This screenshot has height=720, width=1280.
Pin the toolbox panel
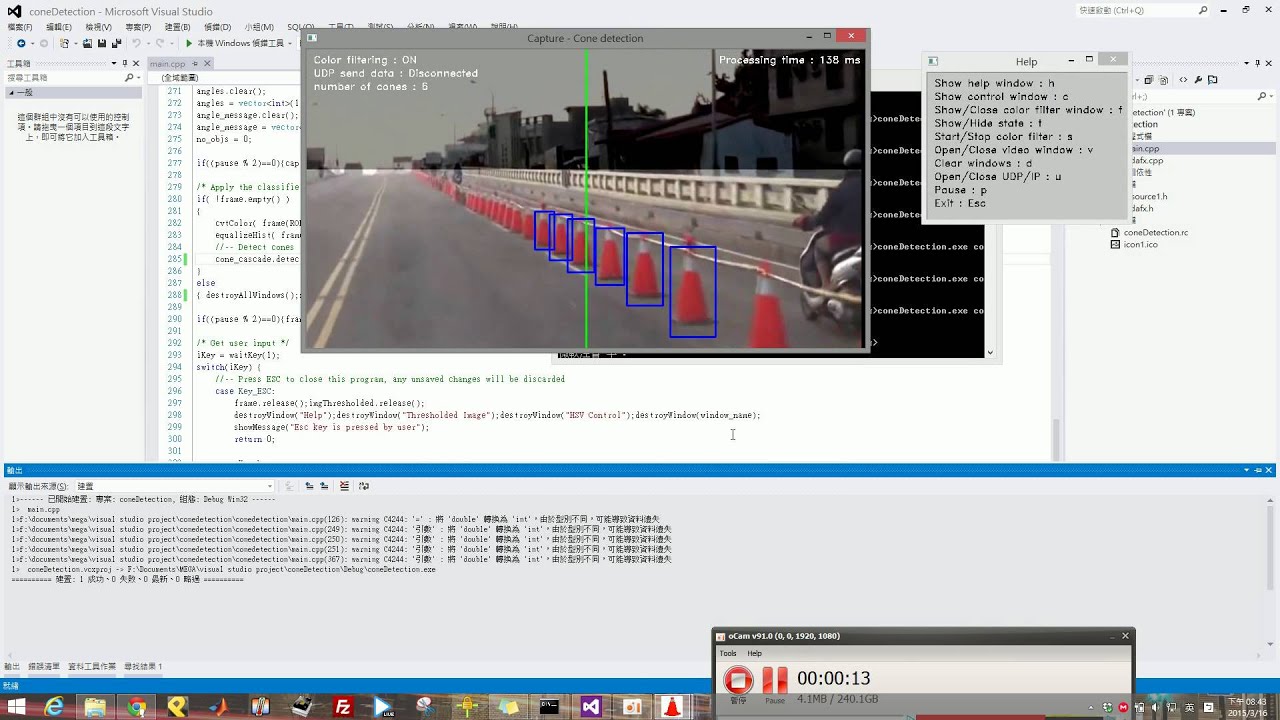pyautogui.click(x=125, y=63)
